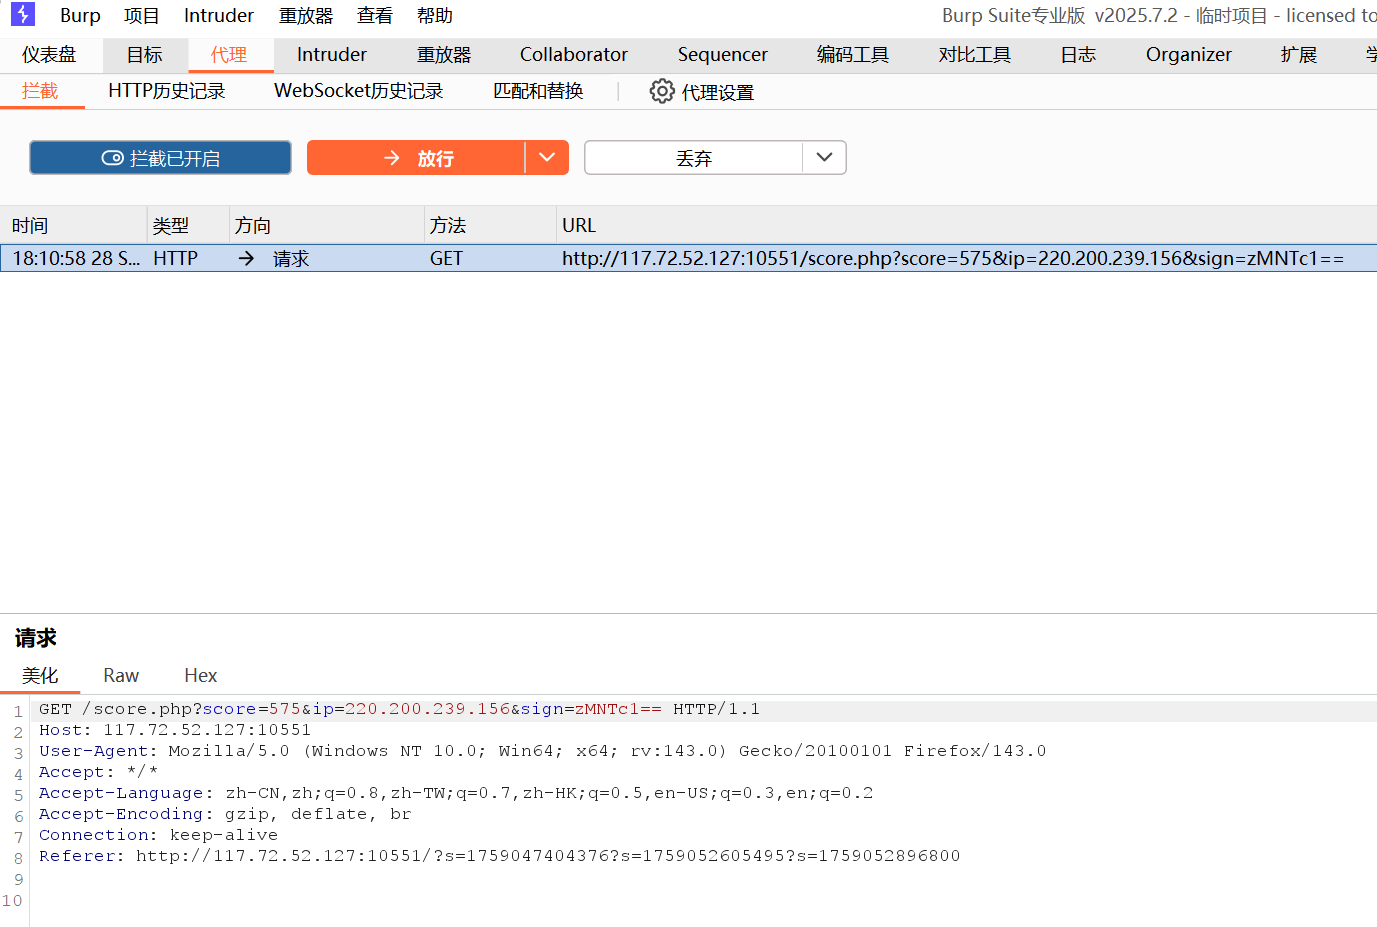
Task: Open the 编码工具 tab
Action: click(853, 55)
